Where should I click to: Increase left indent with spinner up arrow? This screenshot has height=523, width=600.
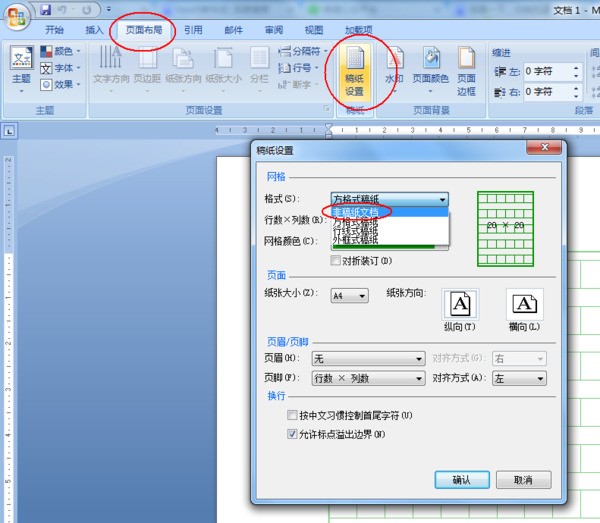click(576, 68)
